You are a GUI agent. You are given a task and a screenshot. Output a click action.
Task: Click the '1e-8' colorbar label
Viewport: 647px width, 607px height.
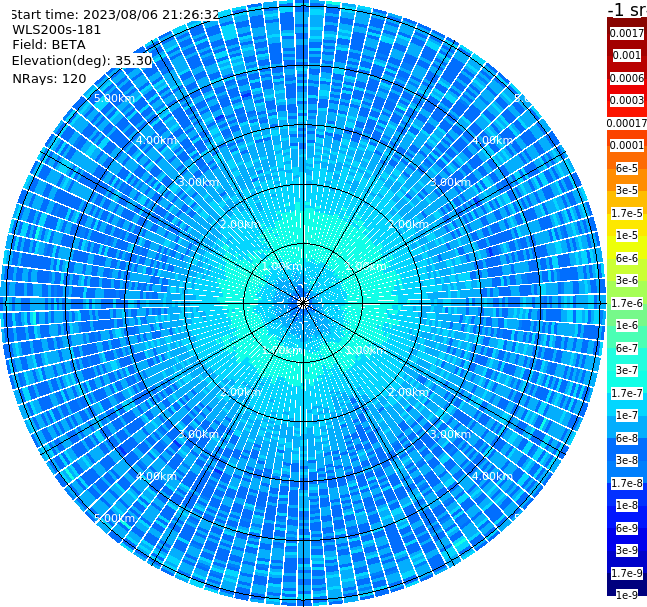pyautogui.click(x=627, y=505)
